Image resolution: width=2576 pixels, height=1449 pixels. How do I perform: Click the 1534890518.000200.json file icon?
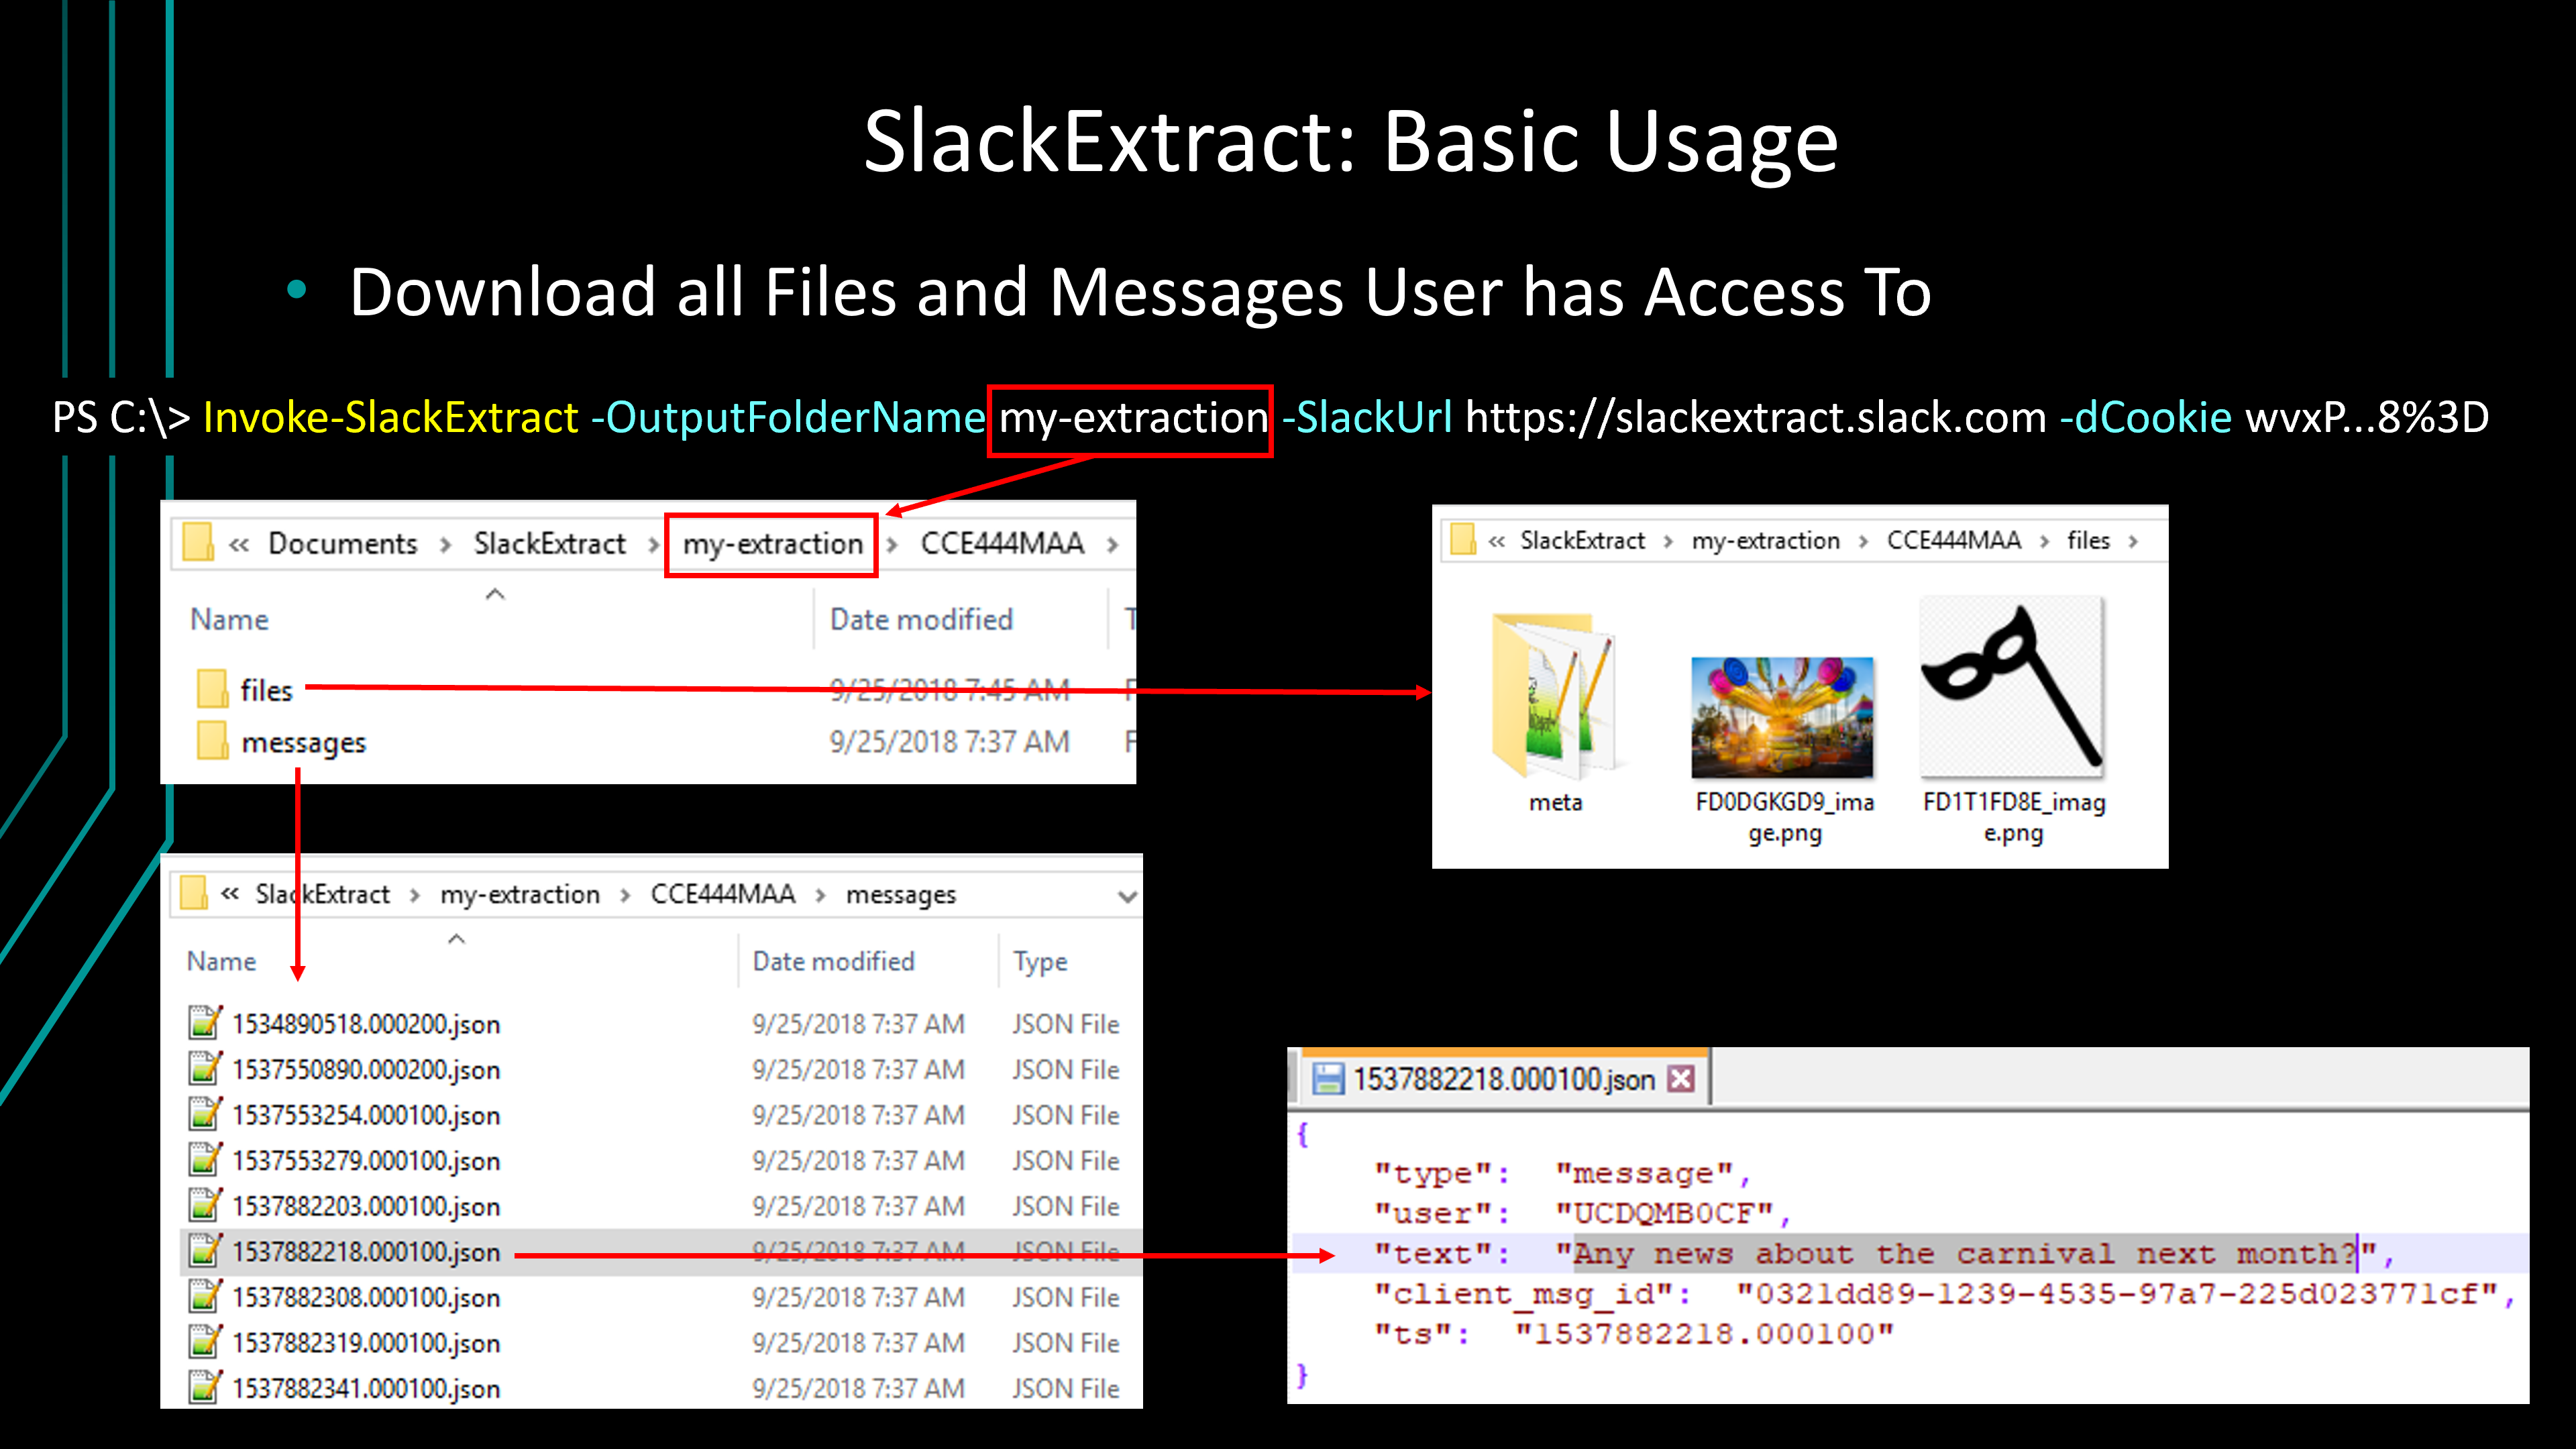[x=205, y=1023]
